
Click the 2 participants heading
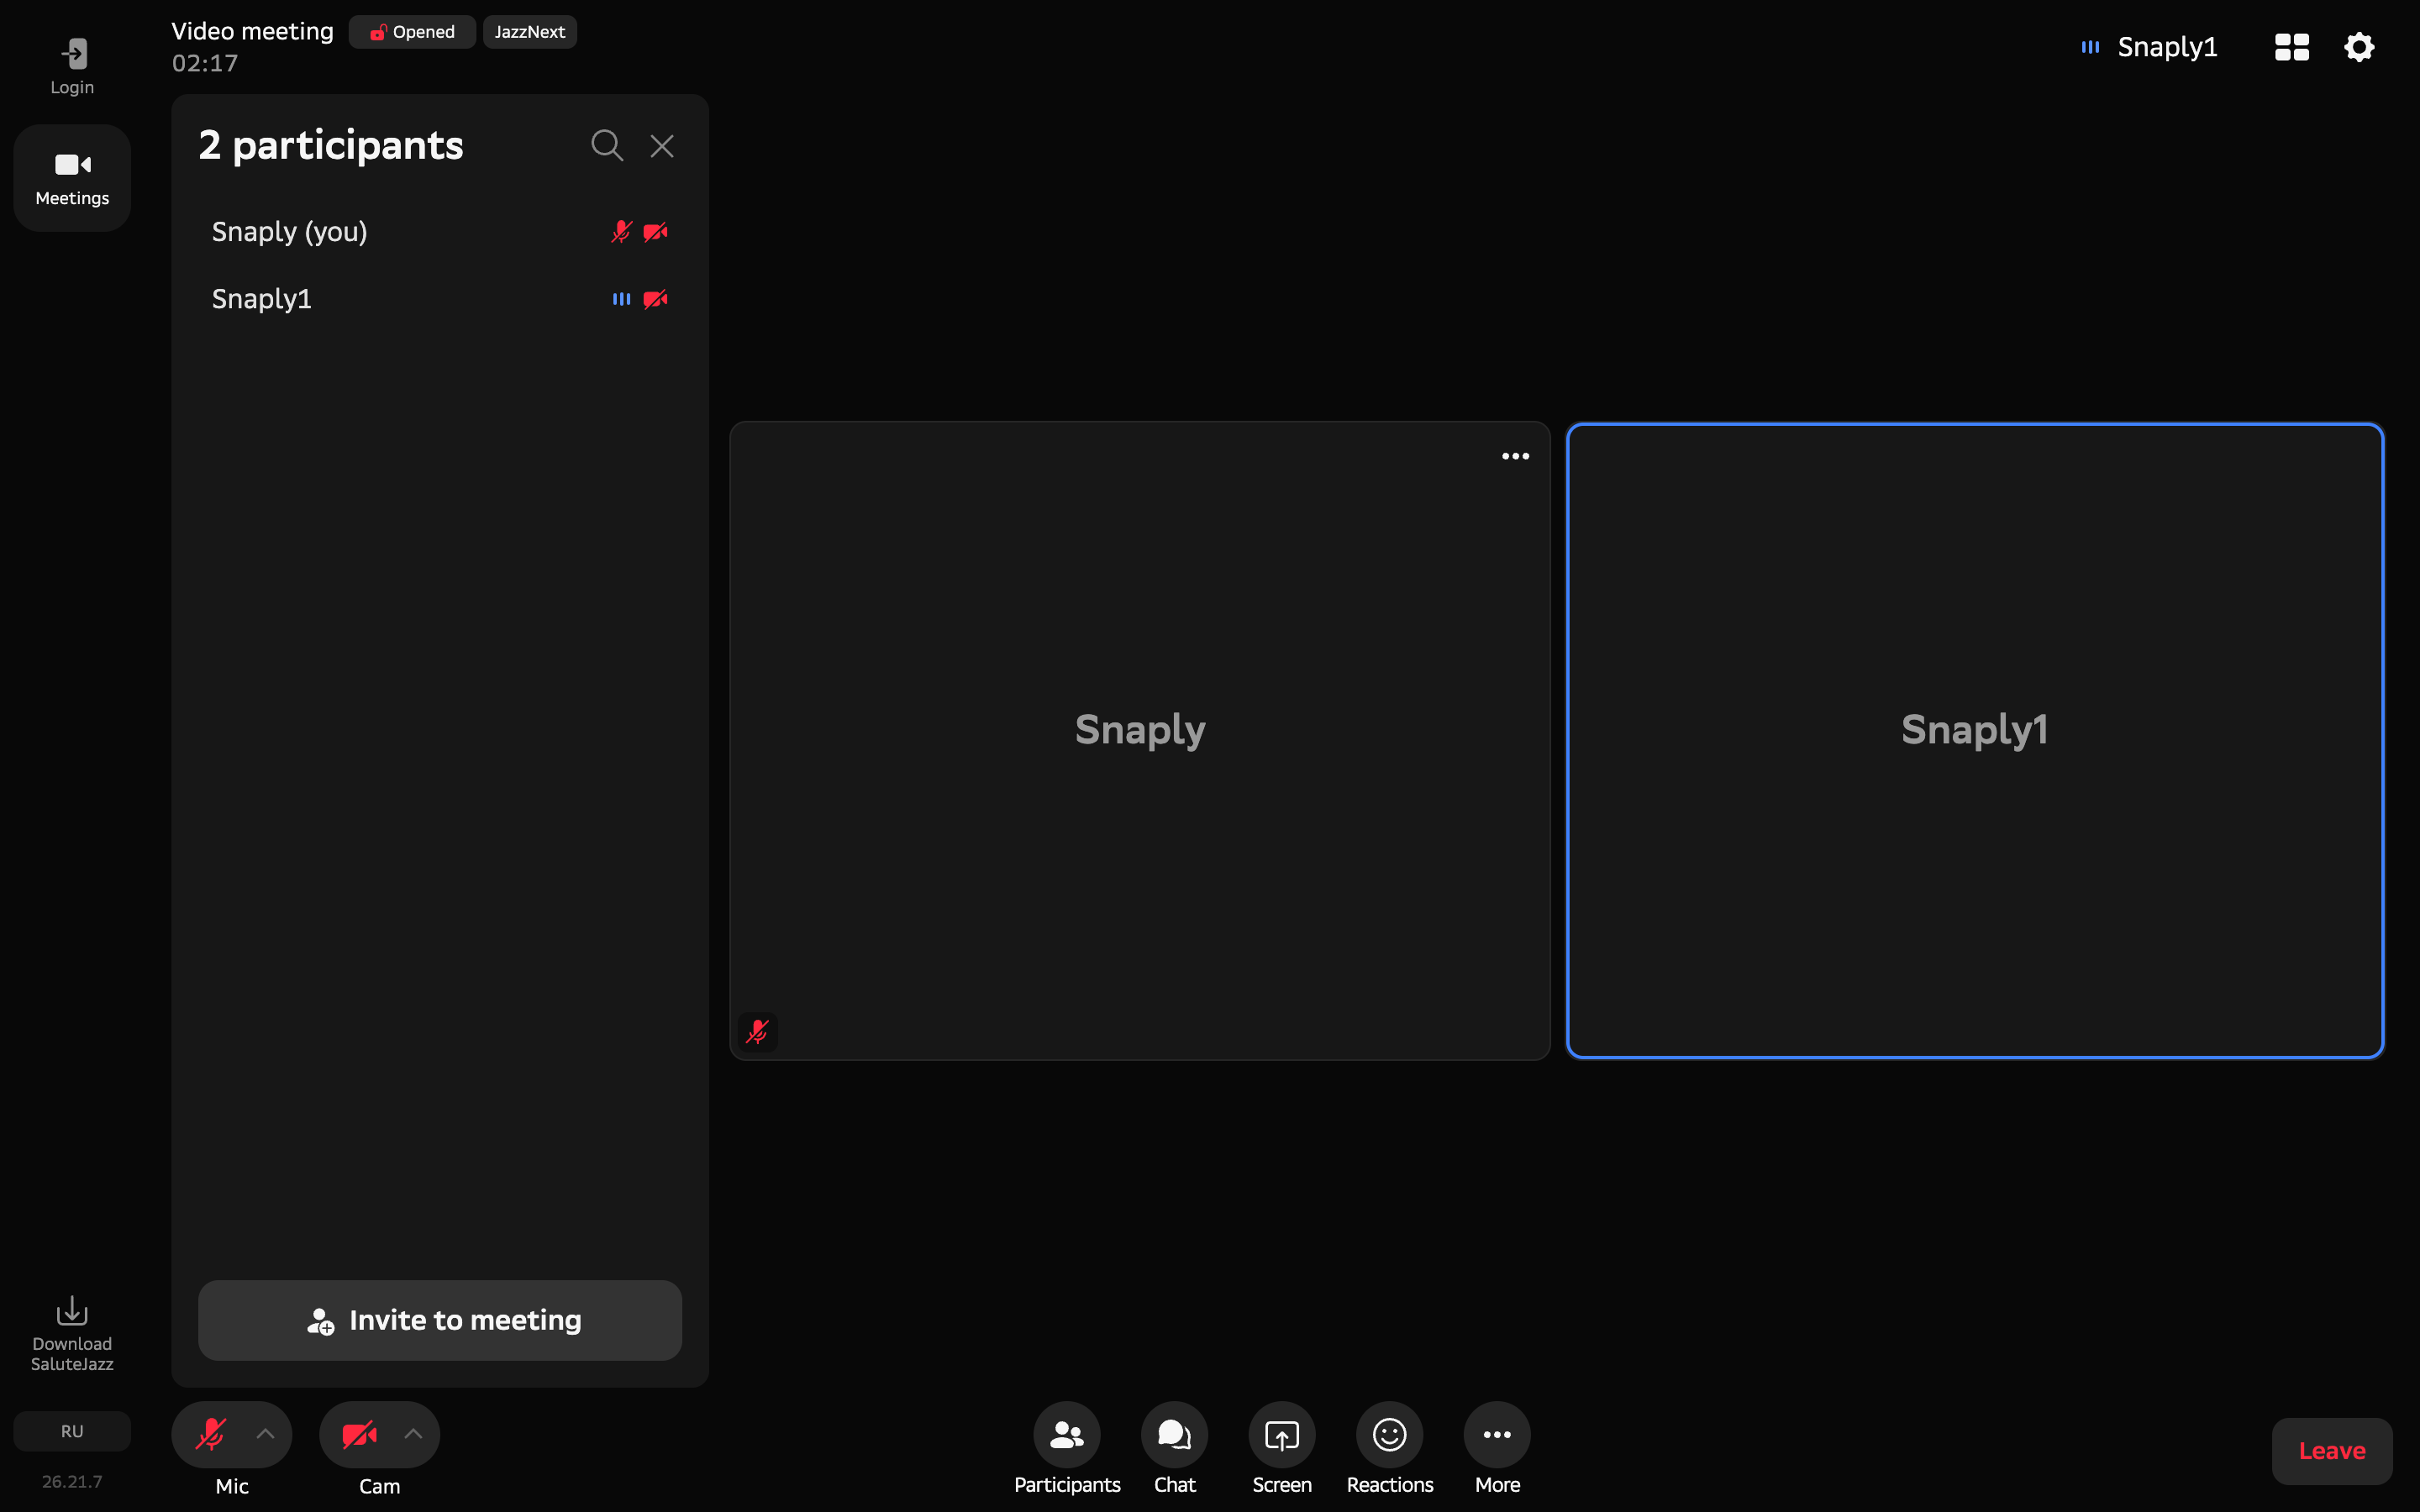tap(331, 145)
